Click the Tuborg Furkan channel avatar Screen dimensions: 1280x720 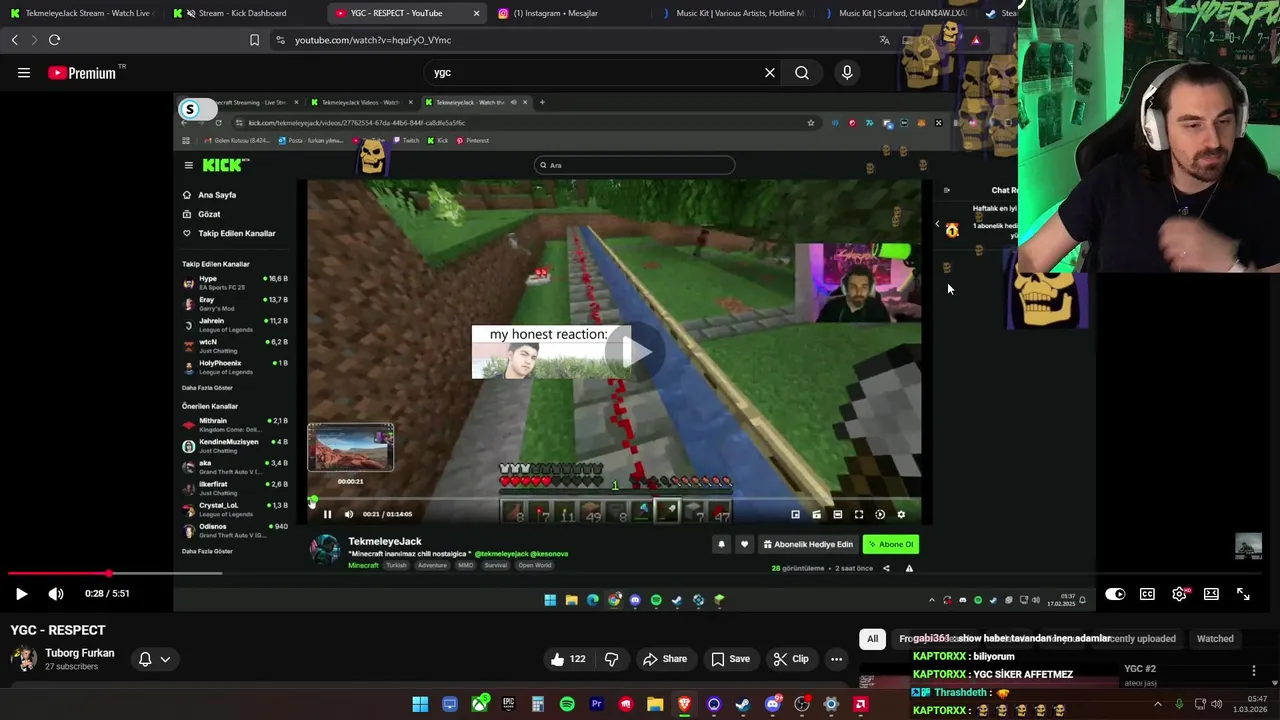tap(24, 659)
